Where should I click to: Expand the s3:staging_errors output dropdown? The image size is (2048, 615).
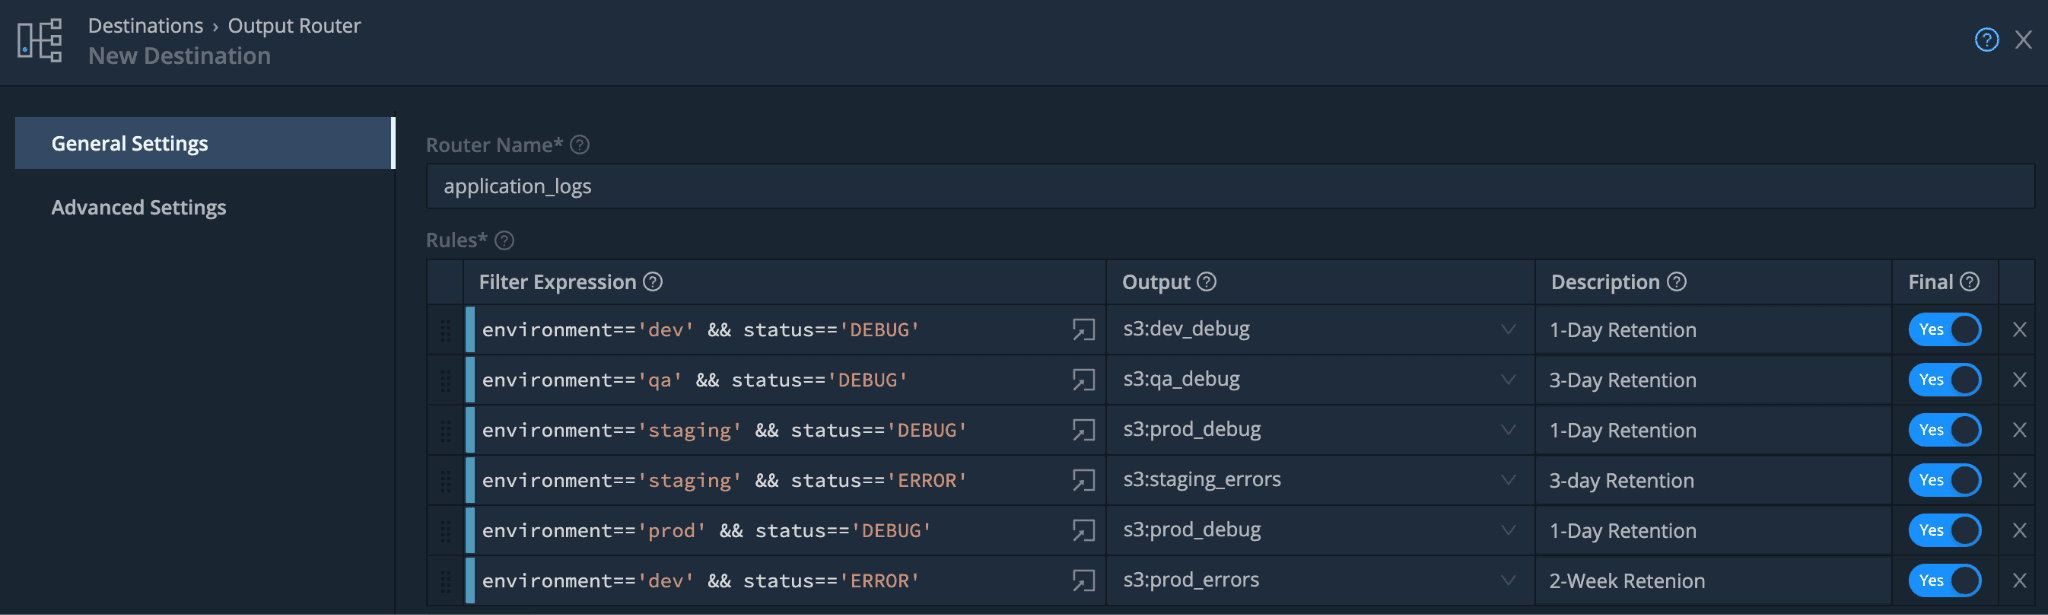point(1508,481)
